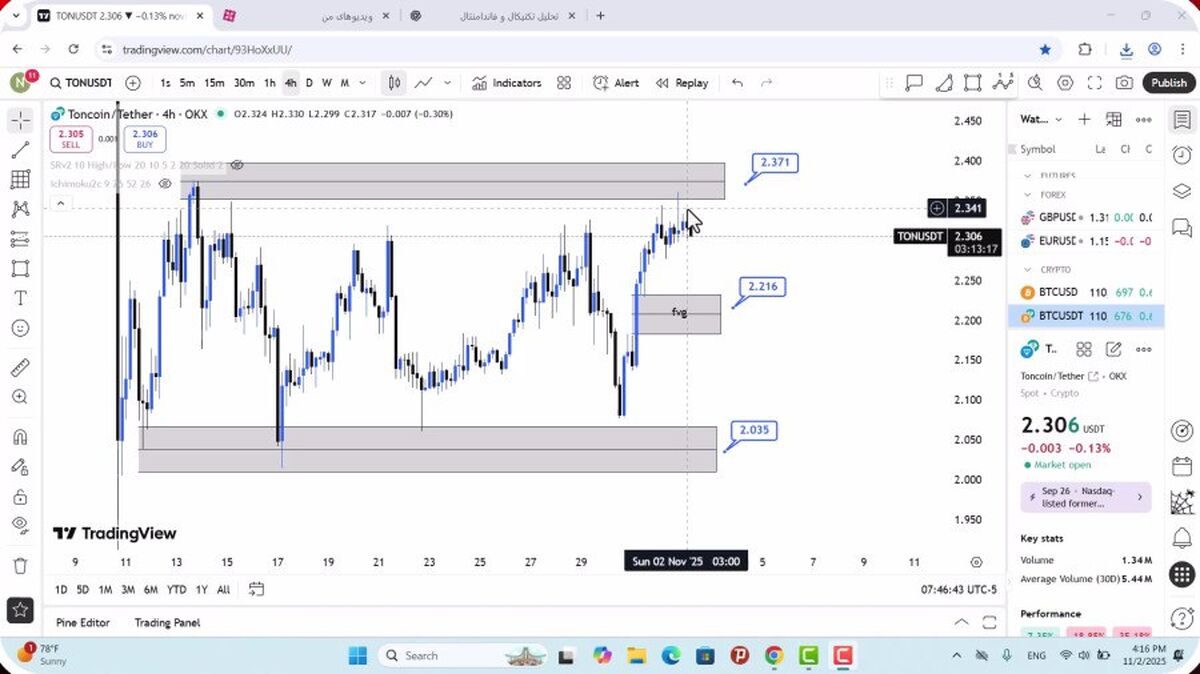Open the chart style dropdown arrow

click(447, 83)
